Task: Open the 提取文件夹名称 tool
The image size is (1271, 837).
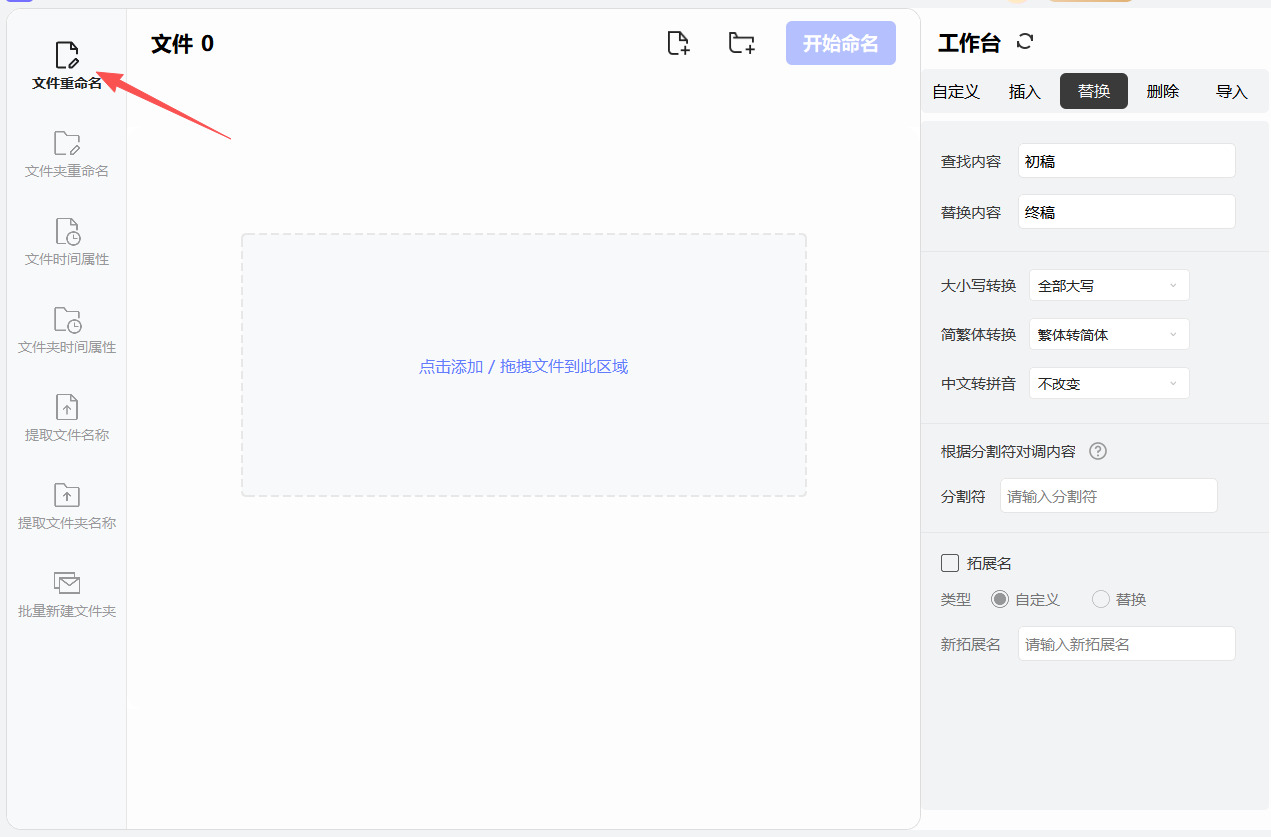Action: (x=67, y=496)
